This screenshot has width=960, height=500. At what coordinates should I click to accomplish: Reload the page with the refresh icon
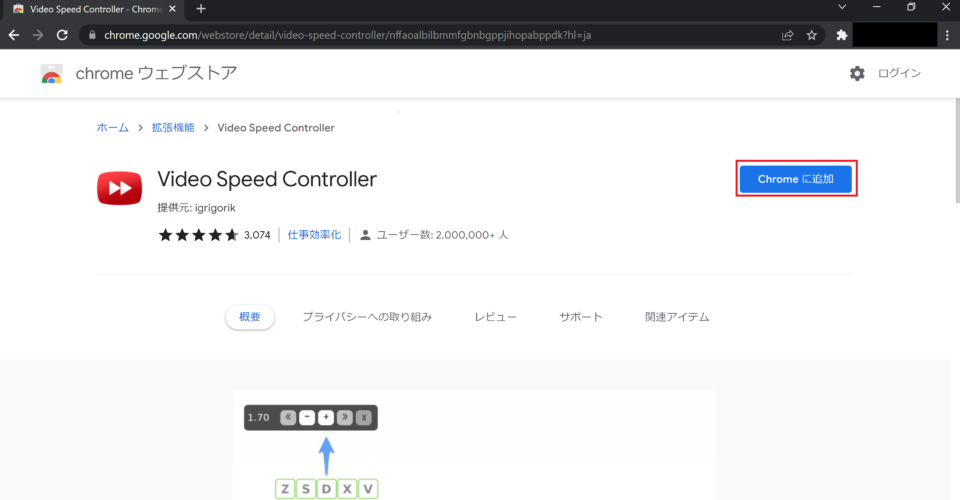62,35
